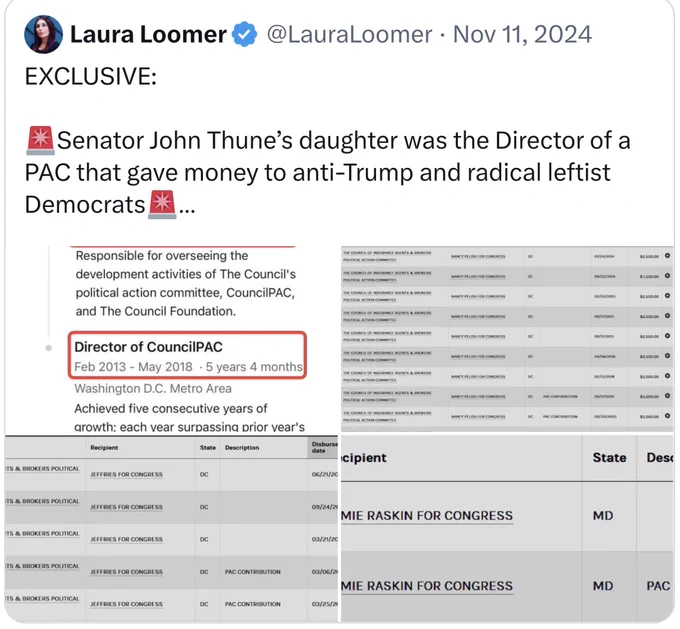Click the Description header in Jeffries table

pyautogui.click(x=242, y=447)
